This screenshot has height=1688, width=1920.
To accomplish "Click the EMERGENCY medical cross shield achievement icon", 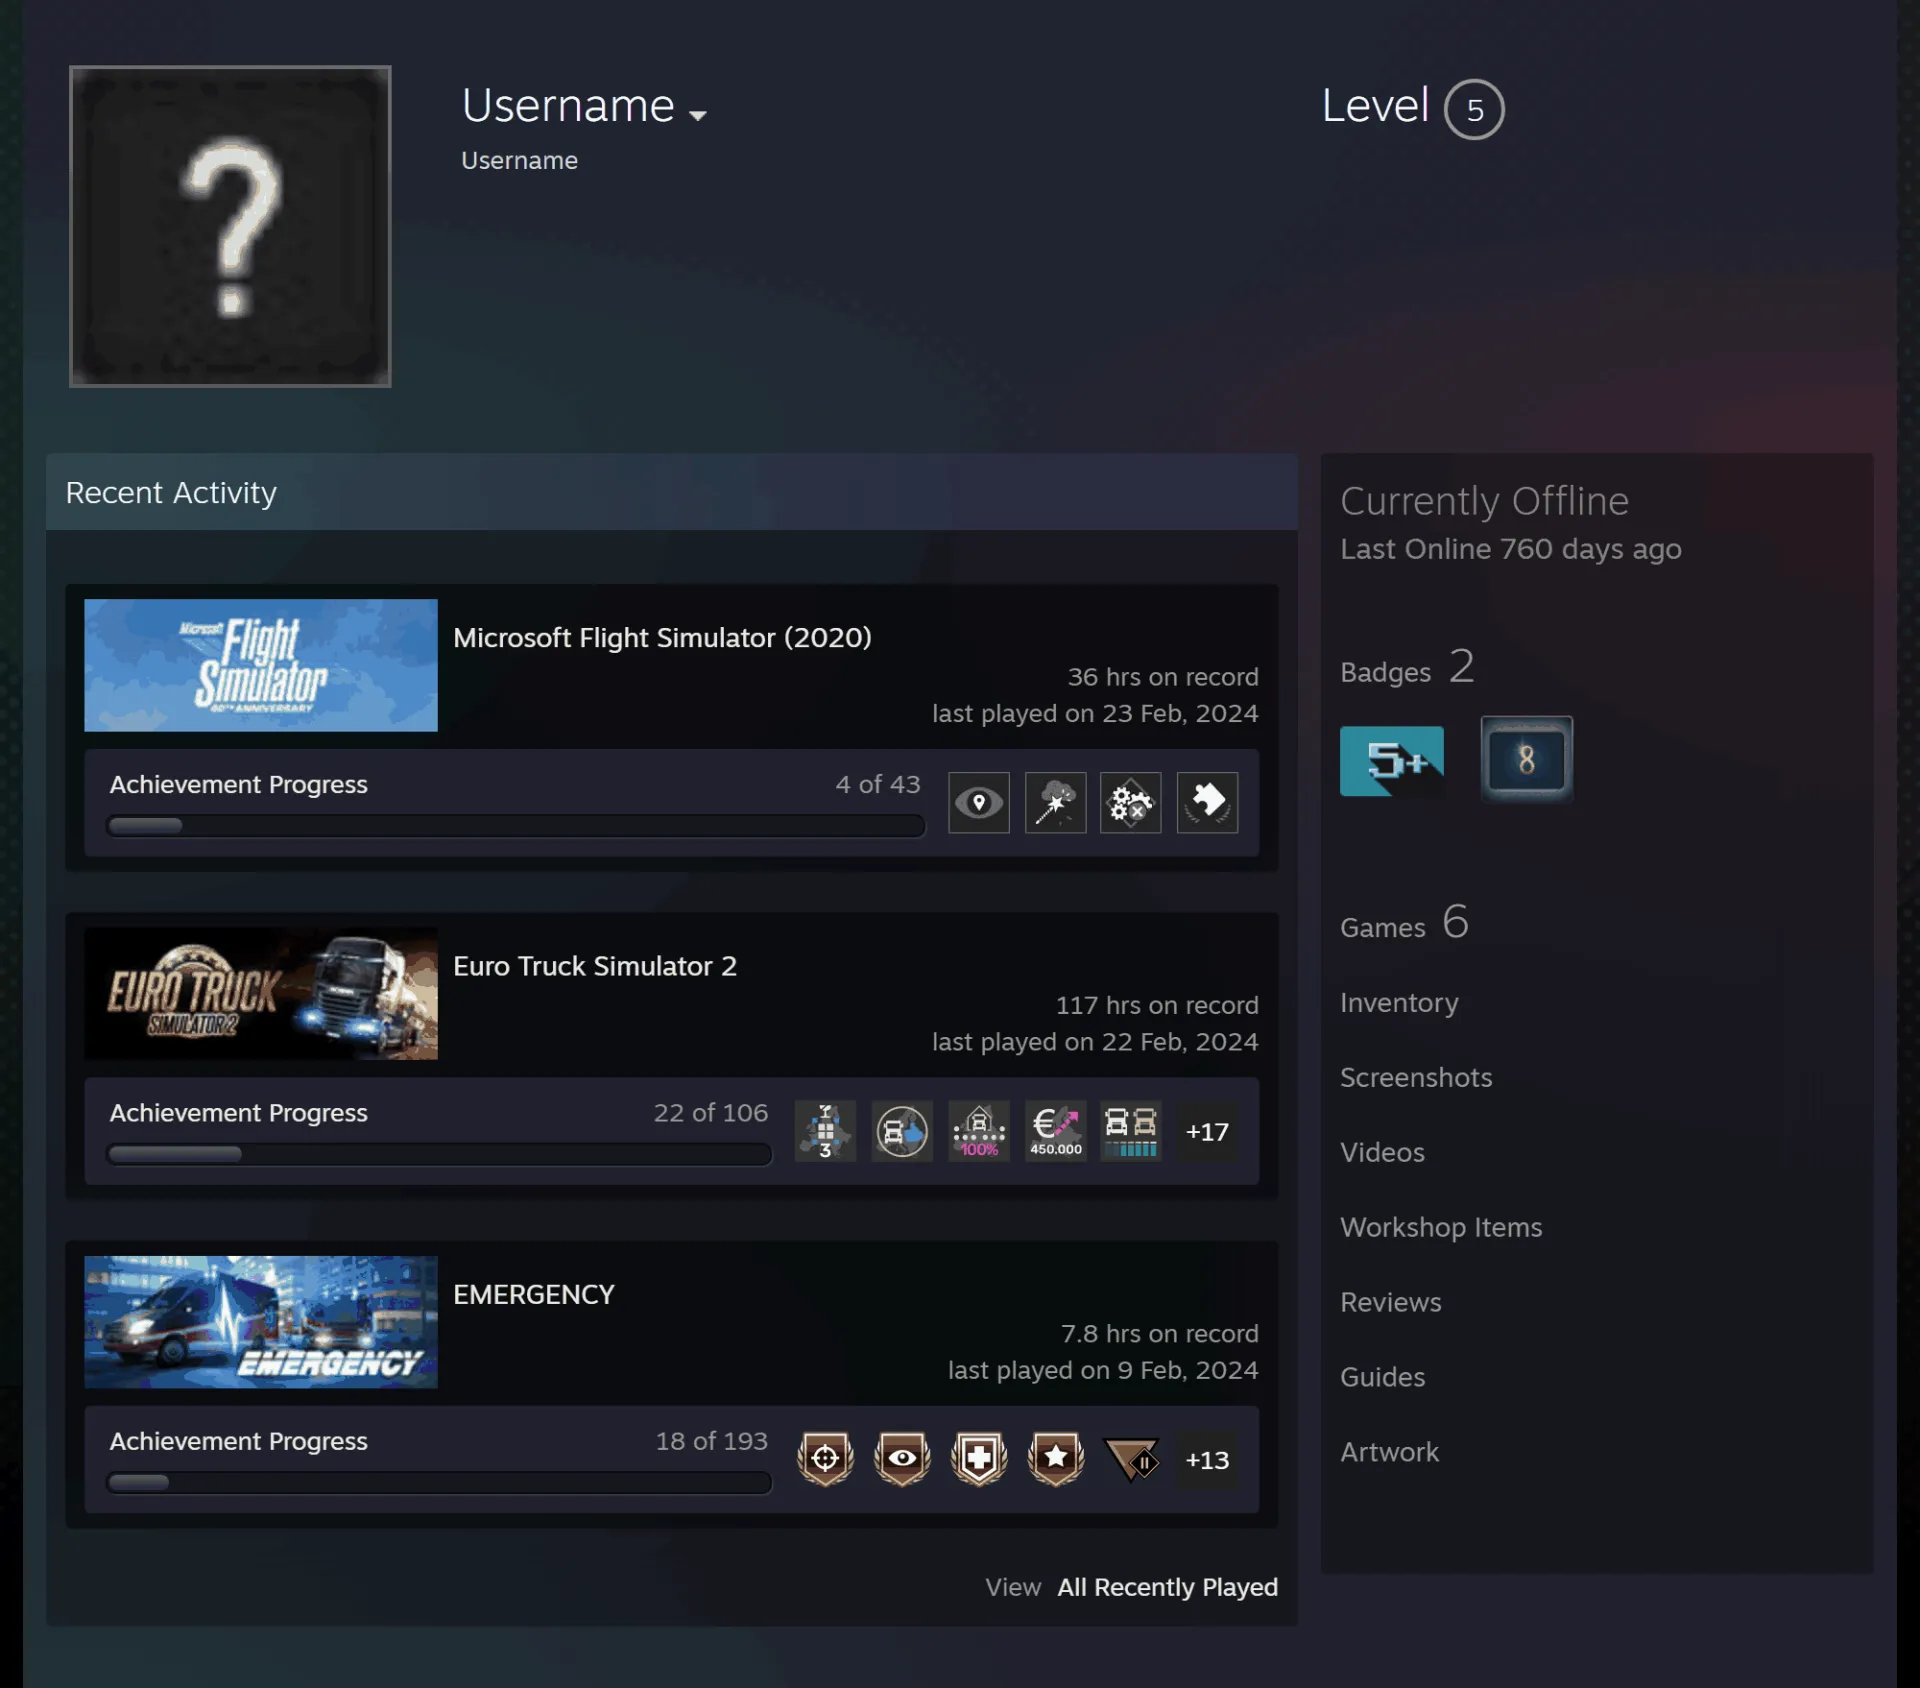I will coord(979,1459).
